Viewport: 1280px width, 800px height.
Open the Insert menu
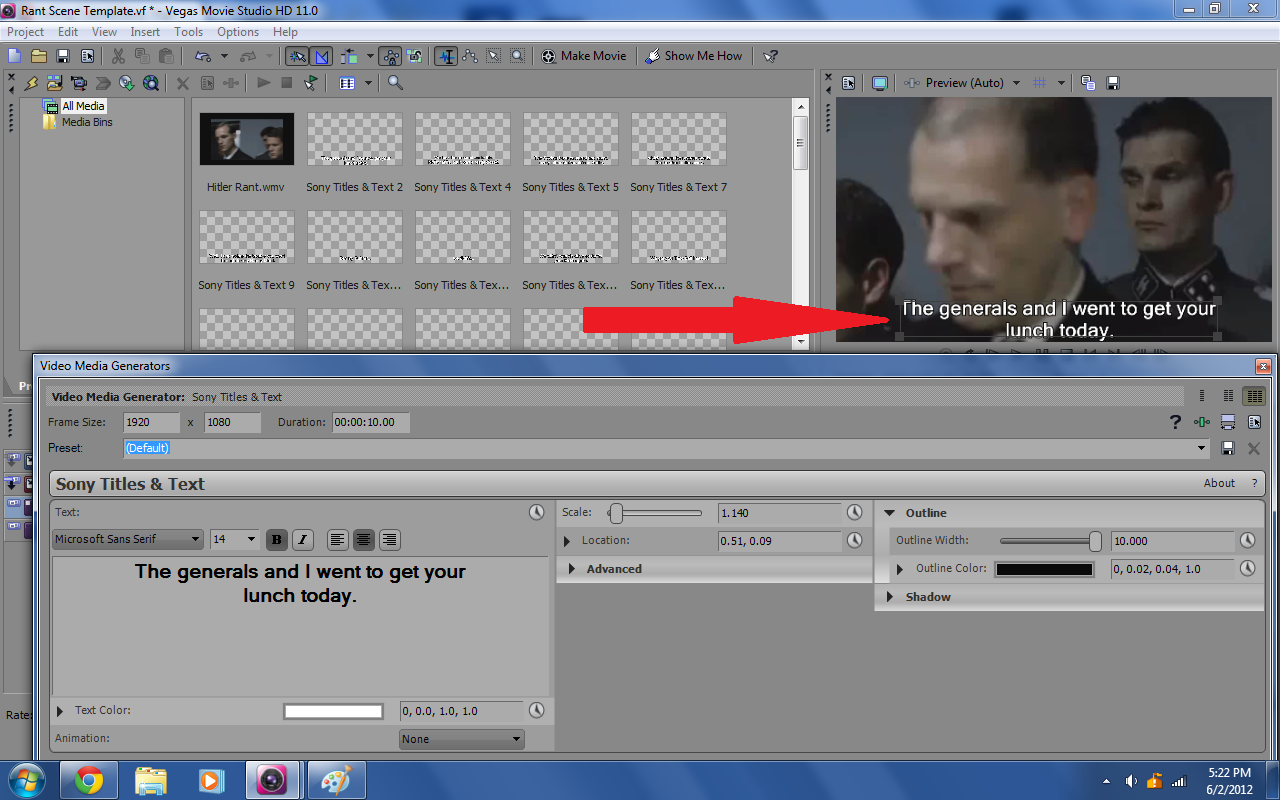click(145, 32)
